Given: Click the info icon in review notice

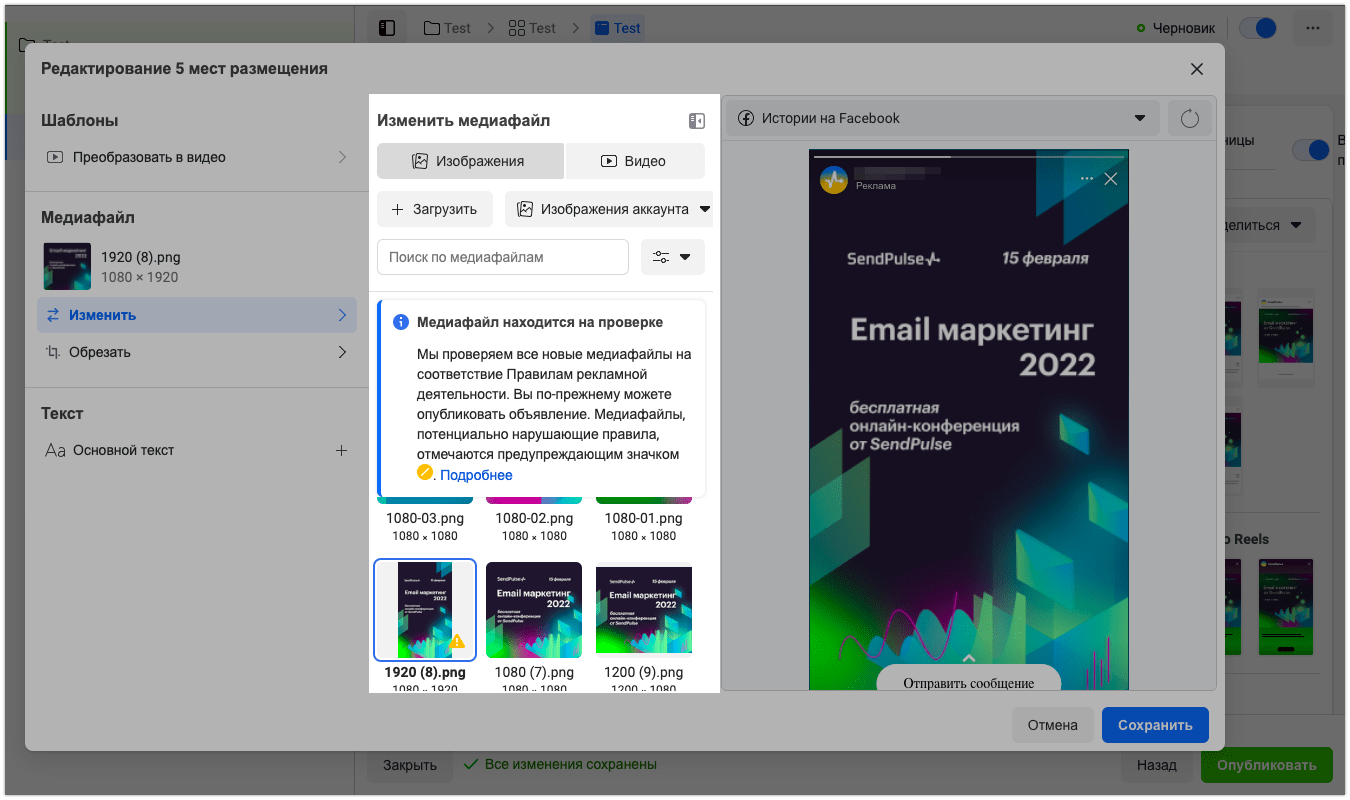Looking at the screenshot, I should click(x=401, y=322).
